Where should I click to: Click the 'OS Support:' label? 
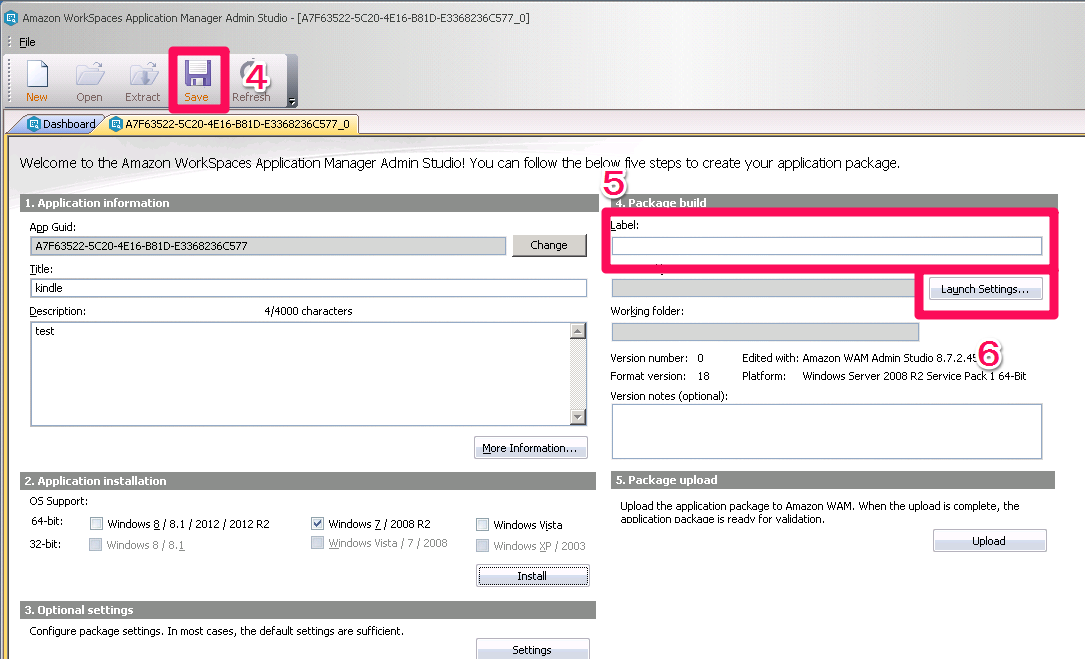(59, 501)
